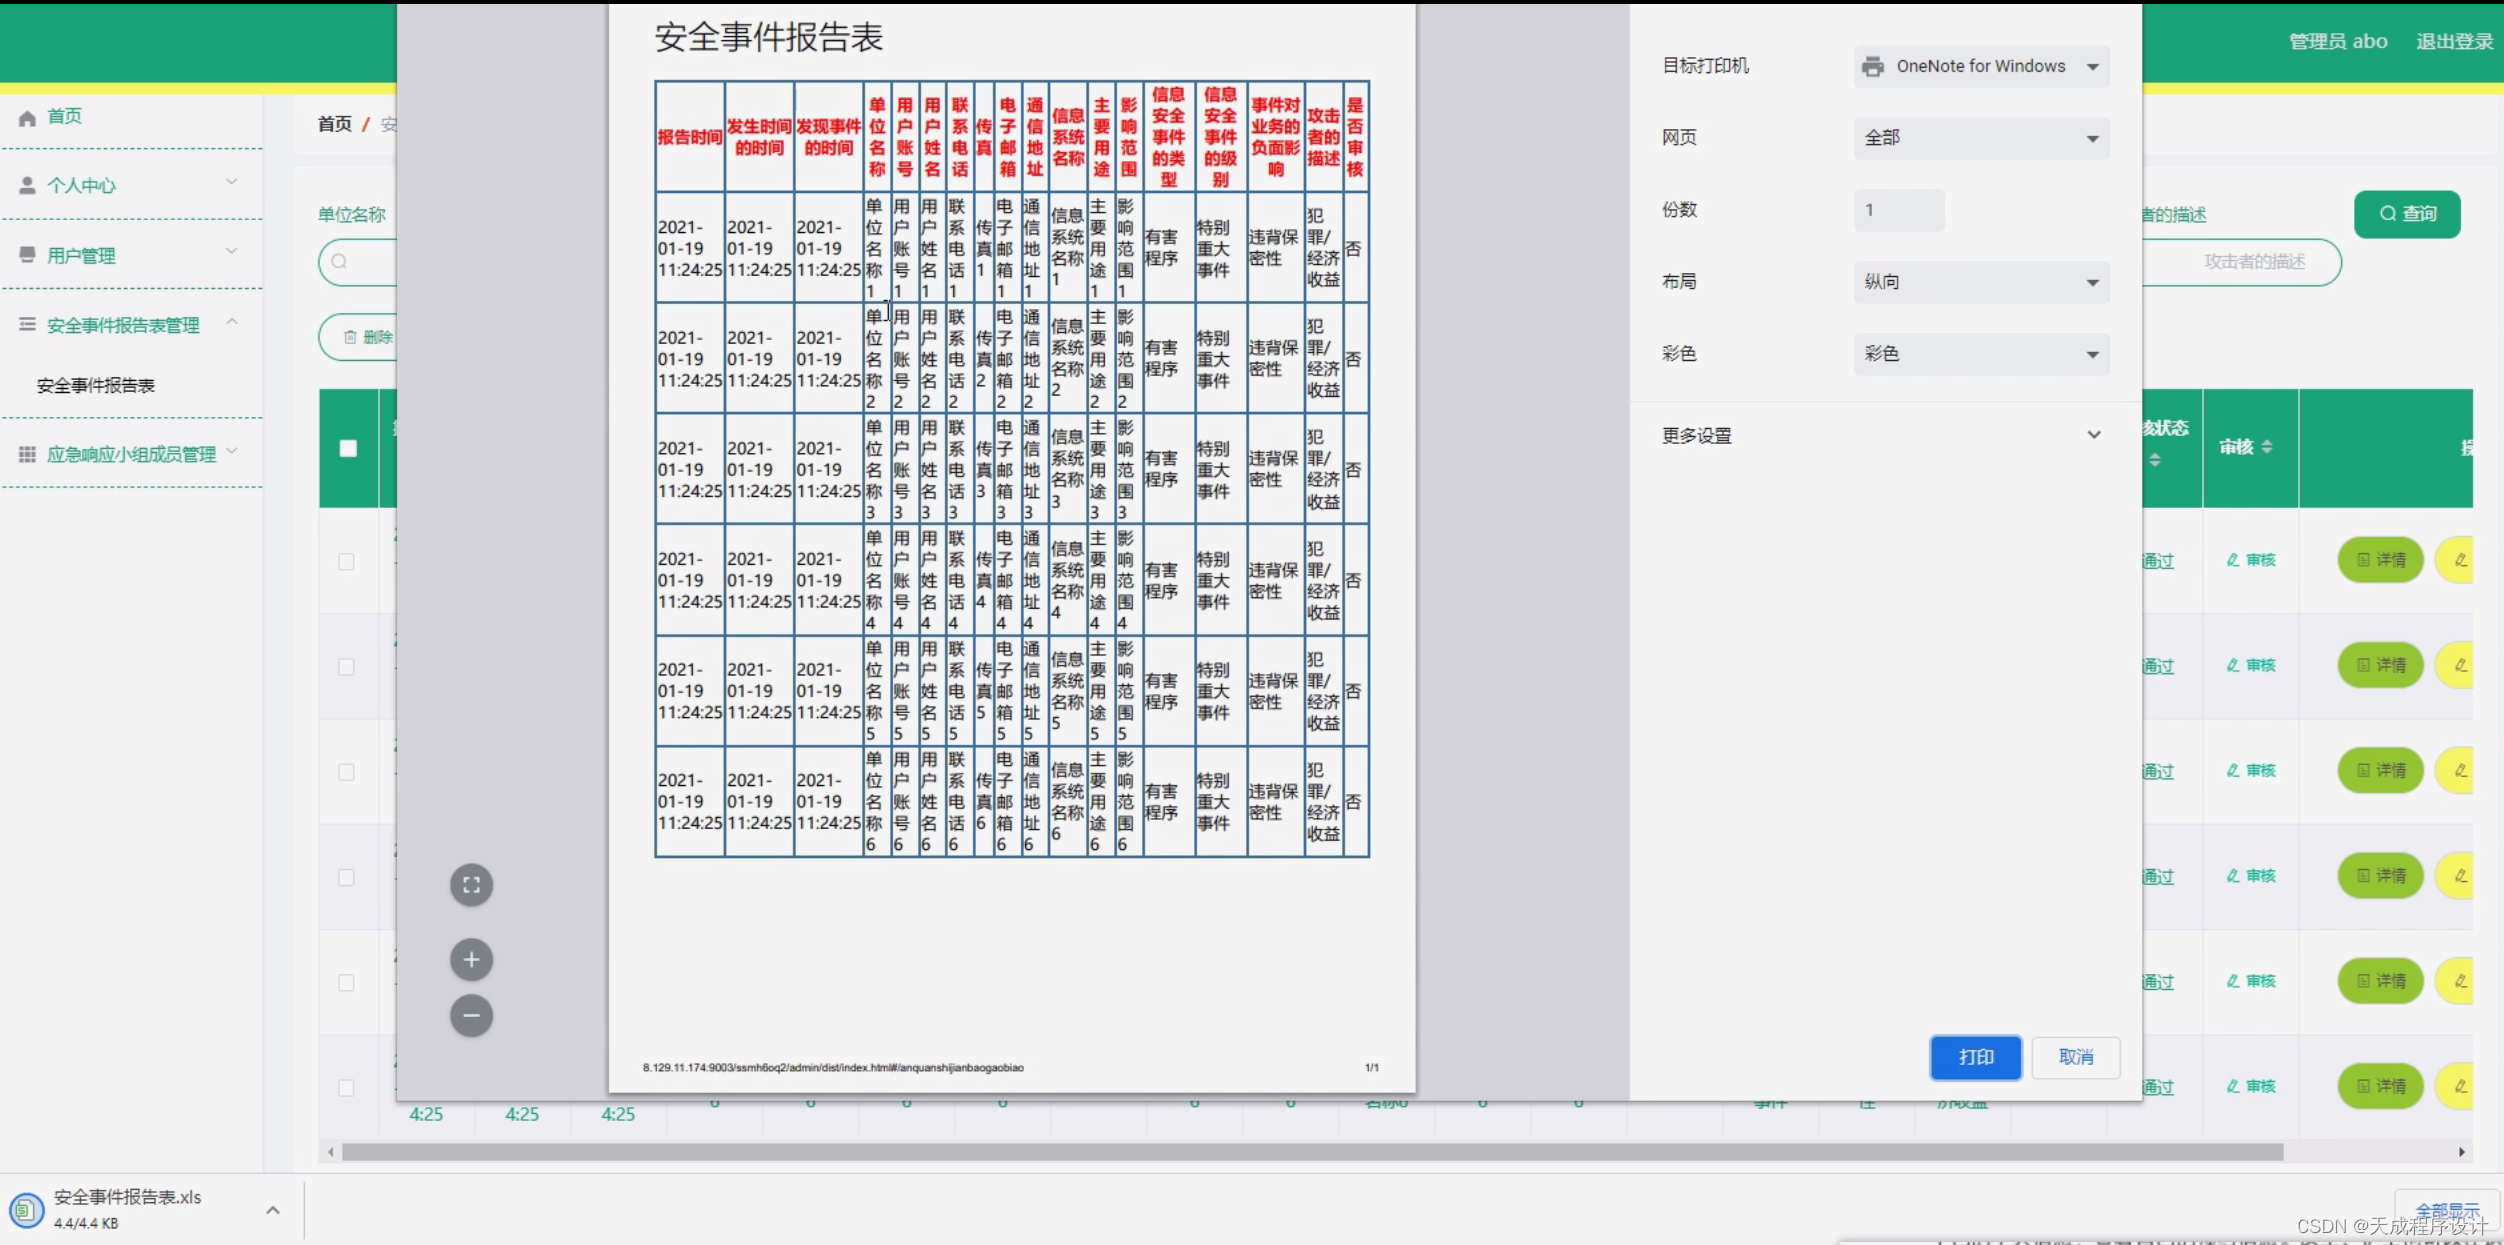Toggle the select-all checkbox in the table header
This screenshot has height=1245, width=2504.
pos(348,449)
